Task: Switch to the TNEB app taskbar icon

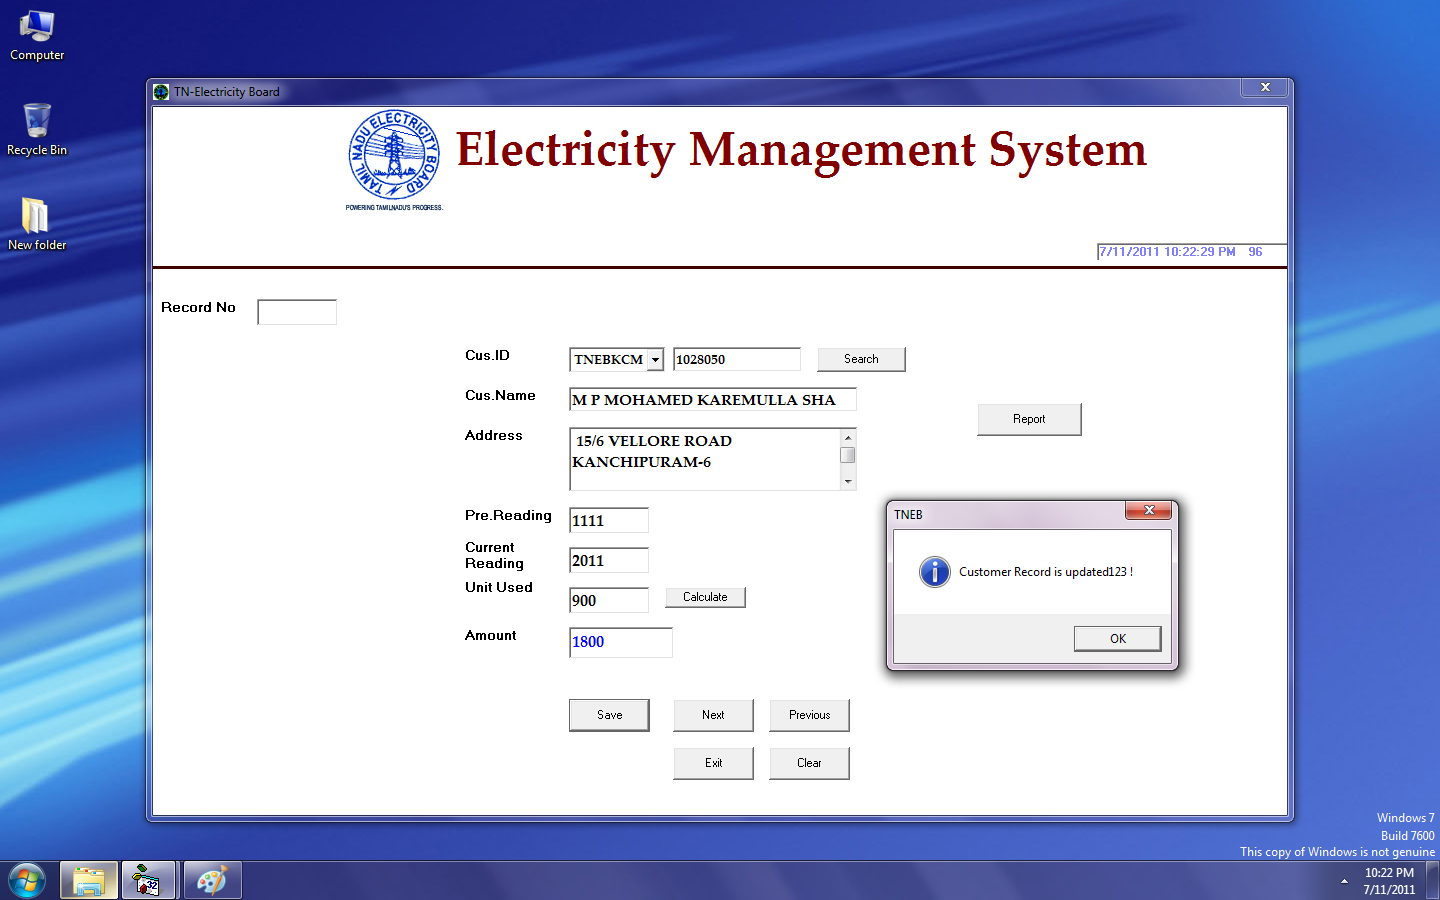Action: [x=148, y=881]
